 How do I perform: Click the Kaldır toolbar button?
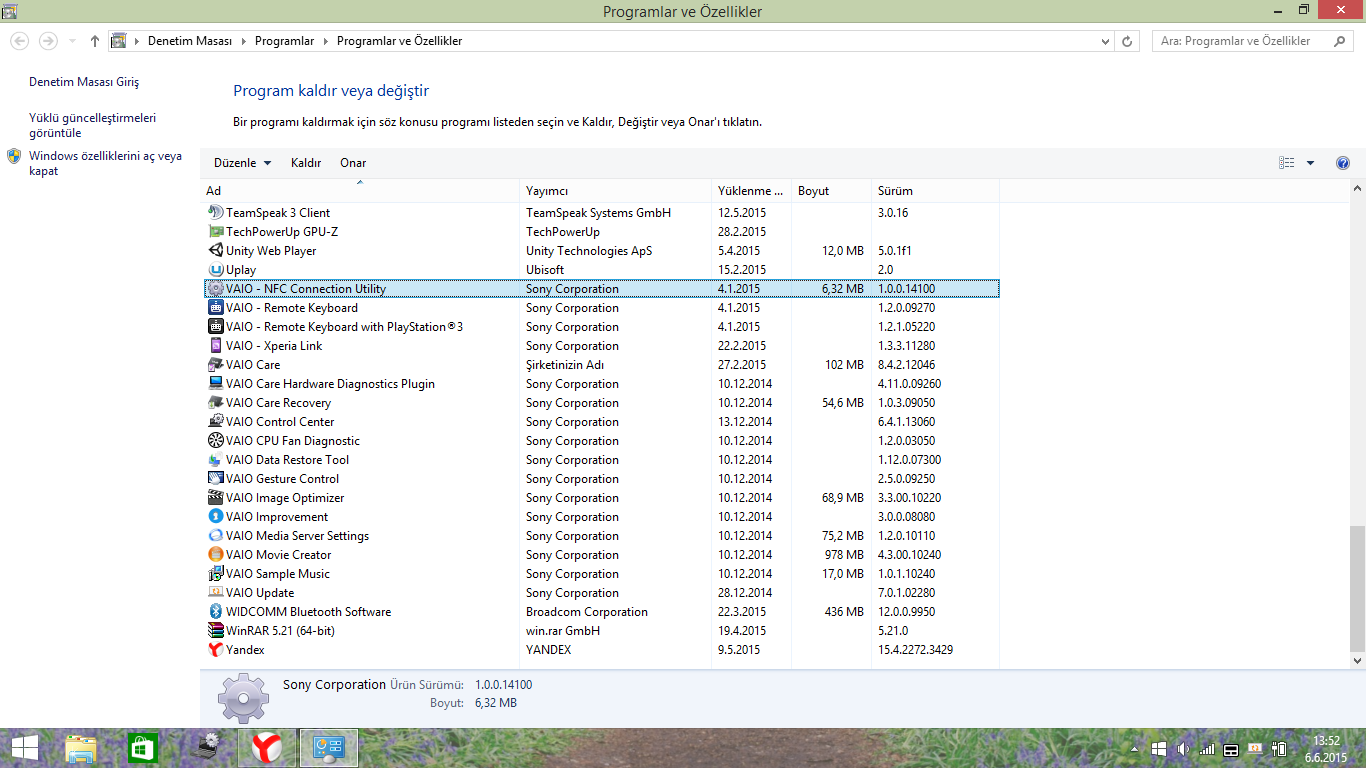[306, 163]
